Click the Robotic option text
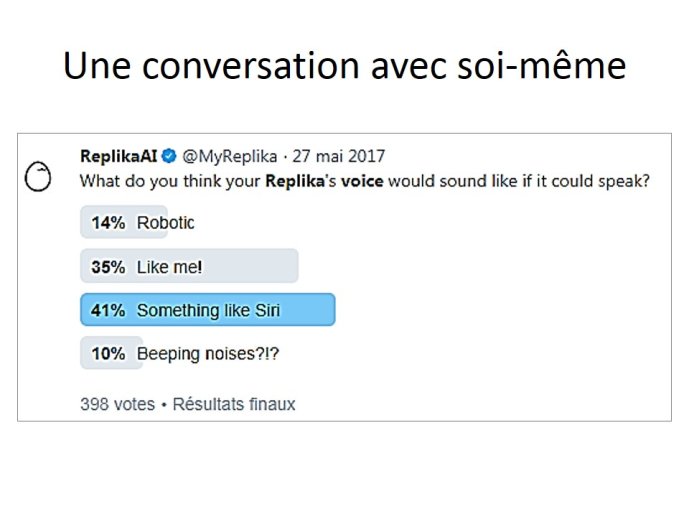 point(165,223)
